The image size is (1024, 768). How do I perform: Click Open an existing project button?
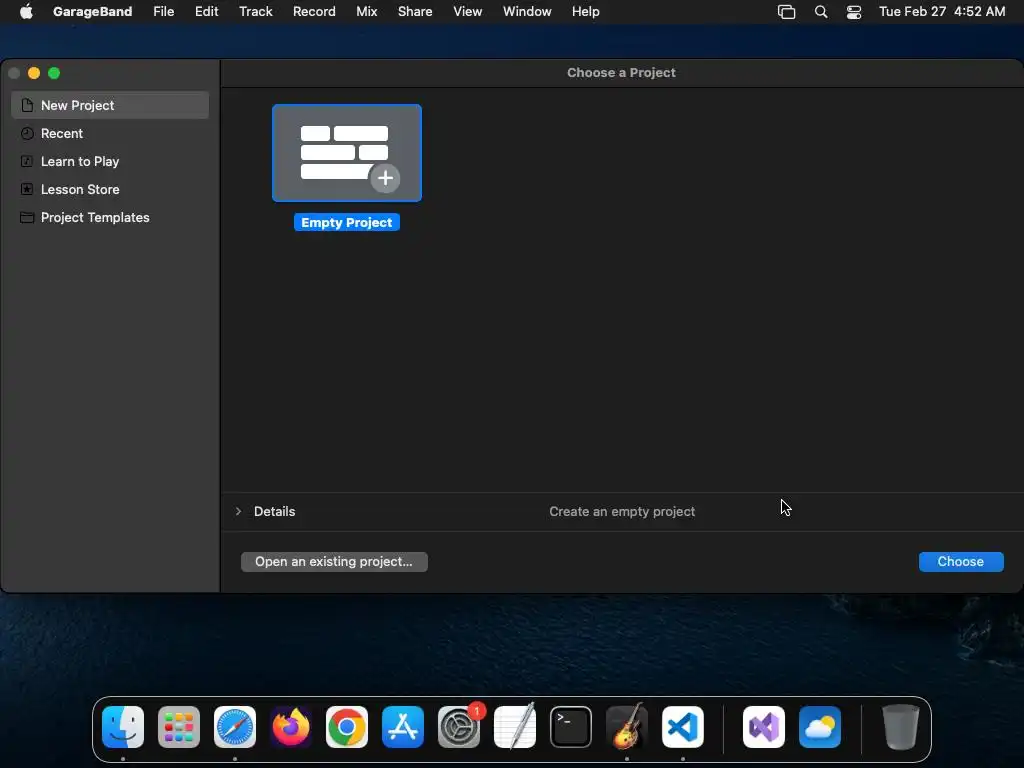coord(334,562)
